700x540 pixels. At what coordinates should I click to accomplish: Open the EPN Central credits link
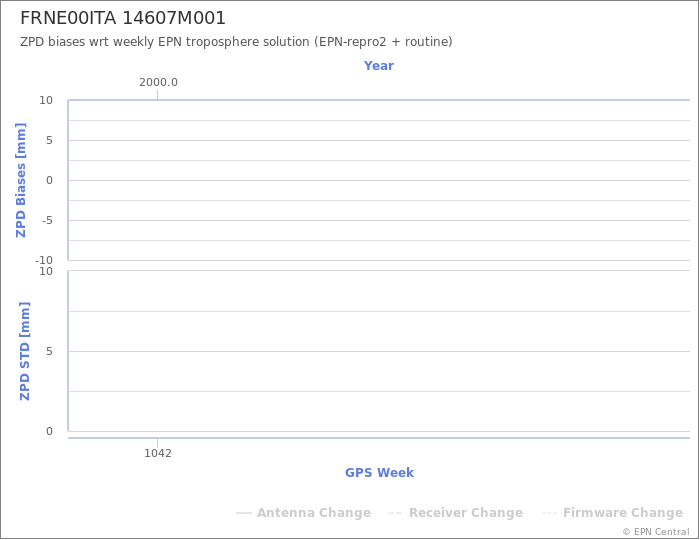[x=656, y=532]
